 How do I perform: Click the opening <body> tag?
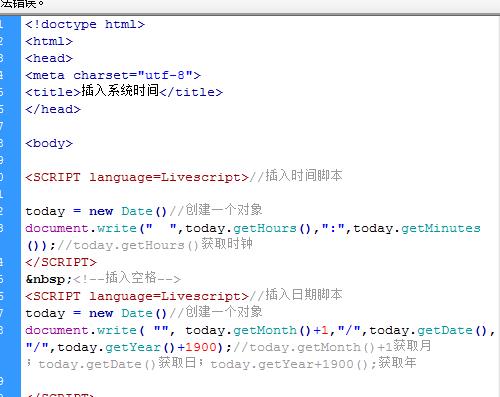[x=49, y=143]
